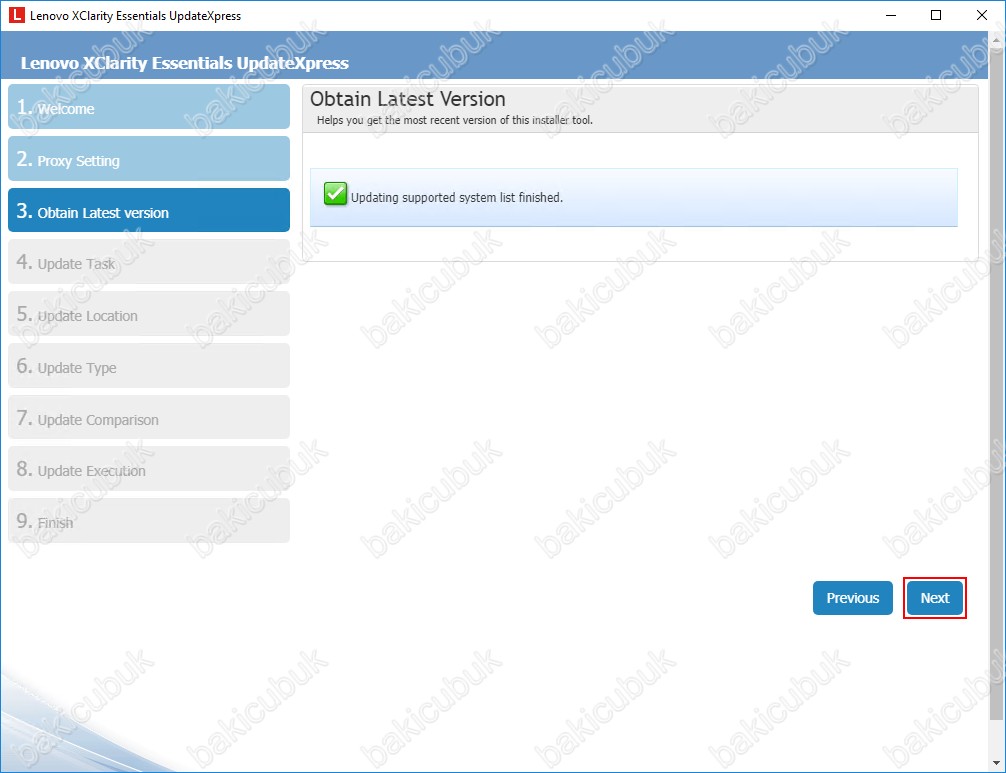Click the Next button
The image size is (1006, 773).
(935, 598)
